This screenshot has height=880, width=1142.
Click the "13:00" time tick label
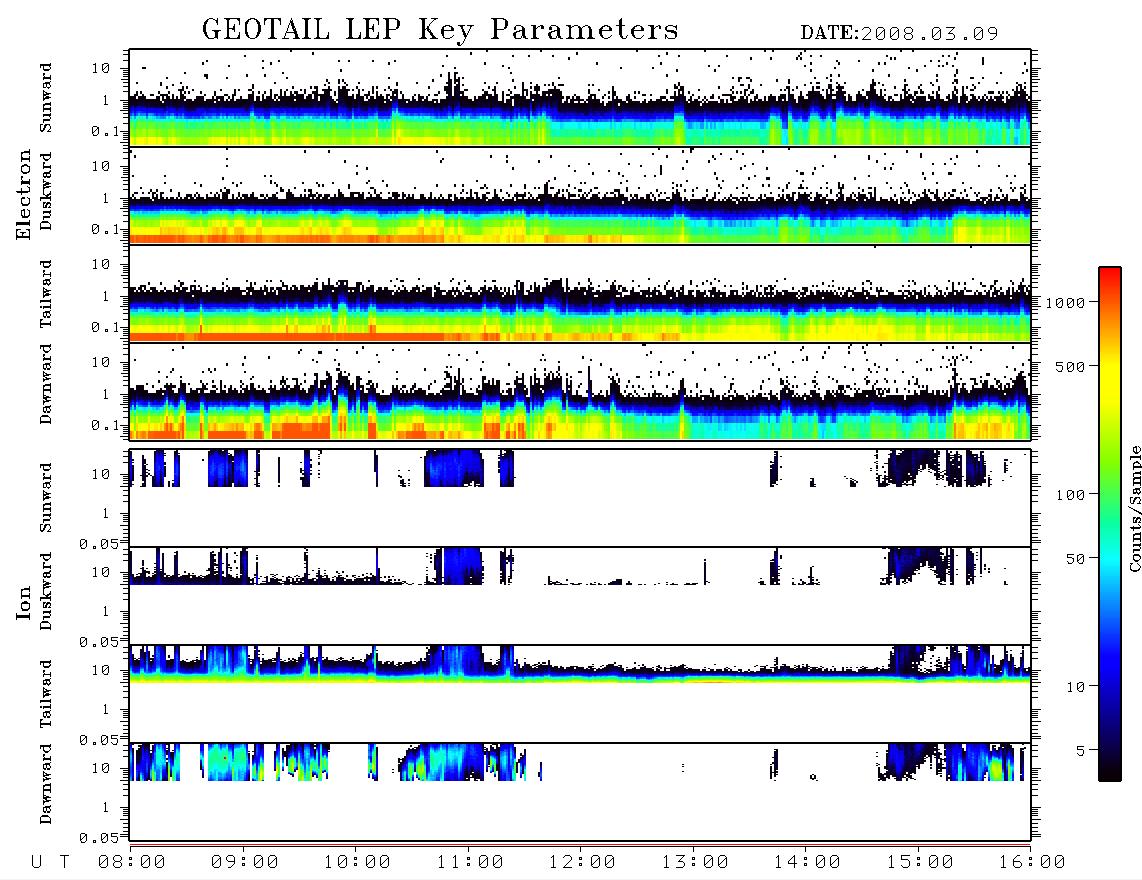point(695,862)
